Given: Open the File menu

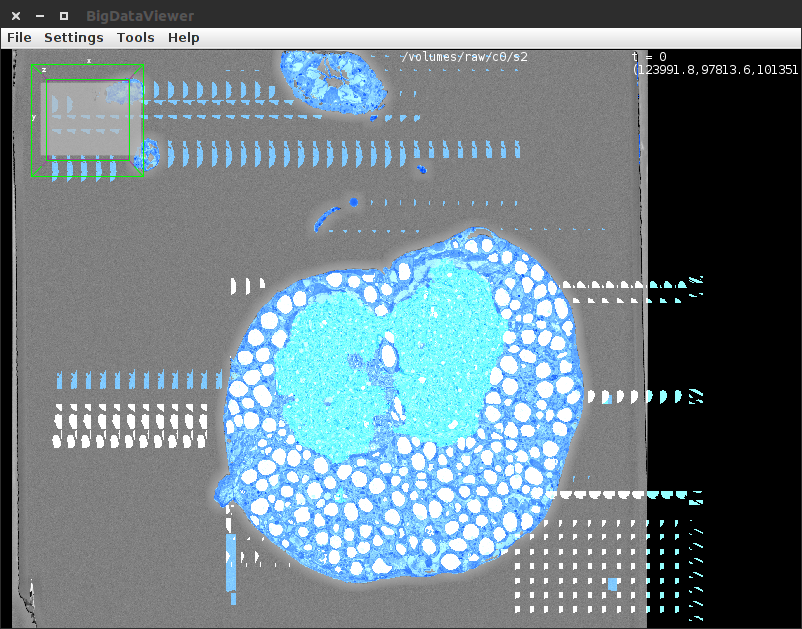Looking at the screenshot, I should point(18,37).
